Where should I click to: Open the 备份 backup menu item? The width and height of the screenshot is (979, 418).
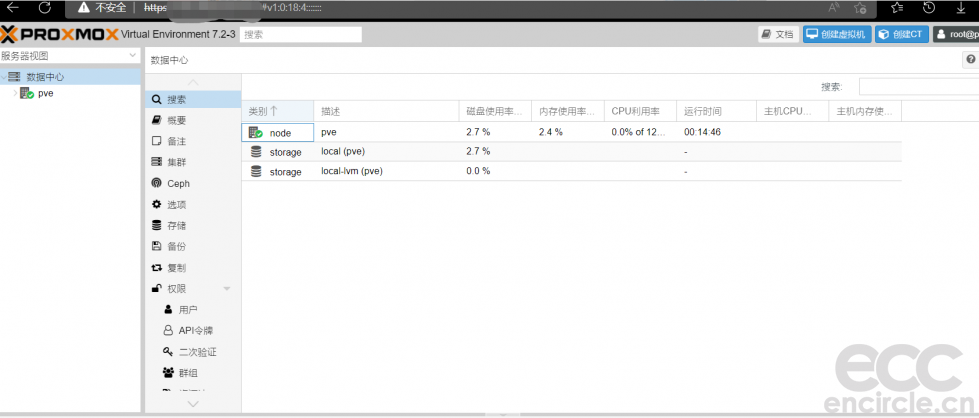193,247
